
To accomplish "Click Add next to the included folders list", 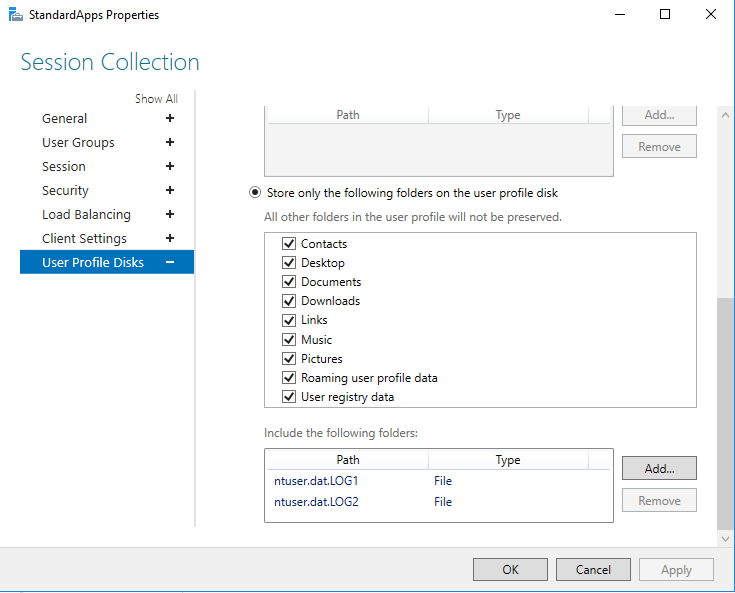I will coord(659,468).
